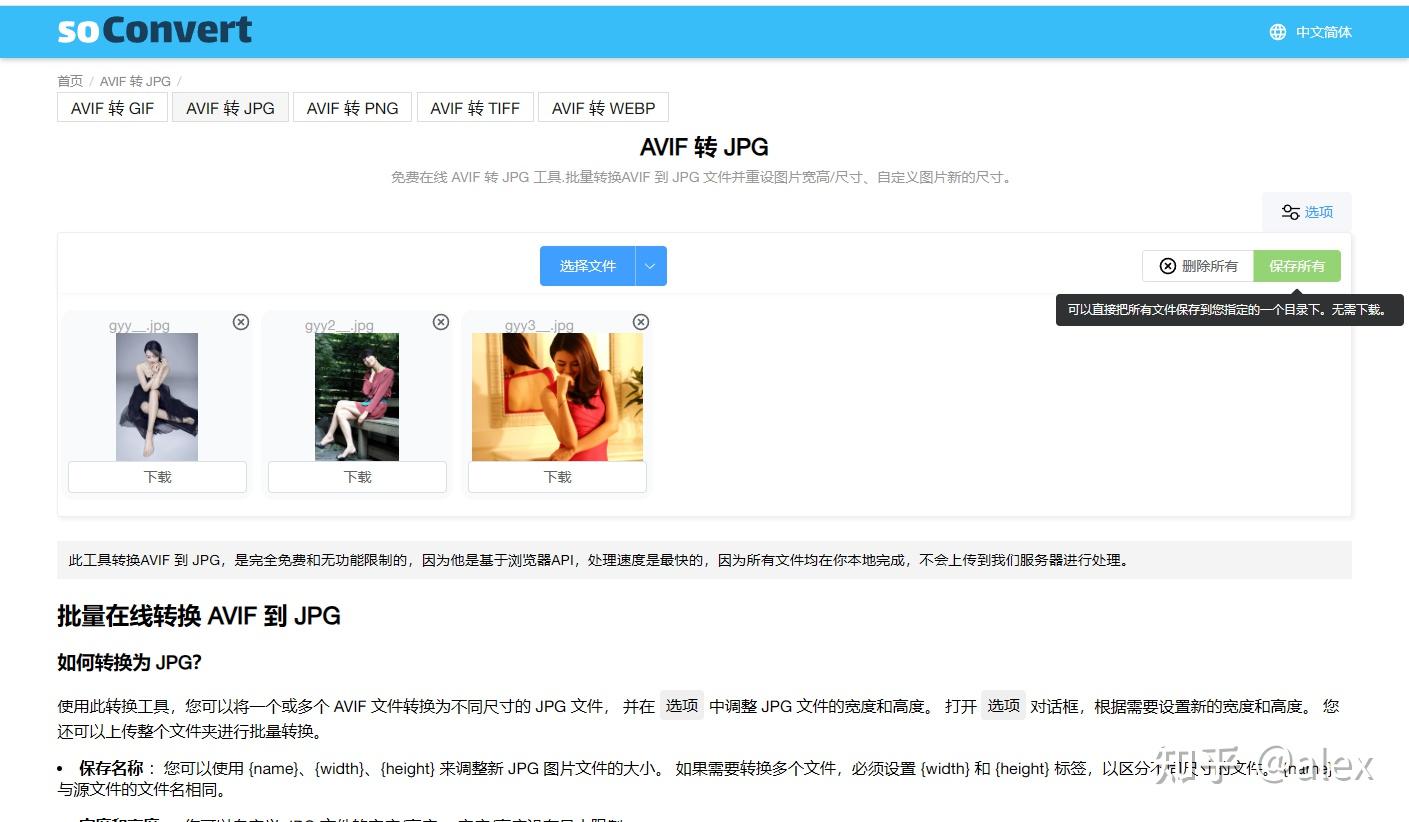Viewport: 1409px width, 822px height.
Task: Switch to the AVIF 转 WEBP tab
Action: pos(603,107)
